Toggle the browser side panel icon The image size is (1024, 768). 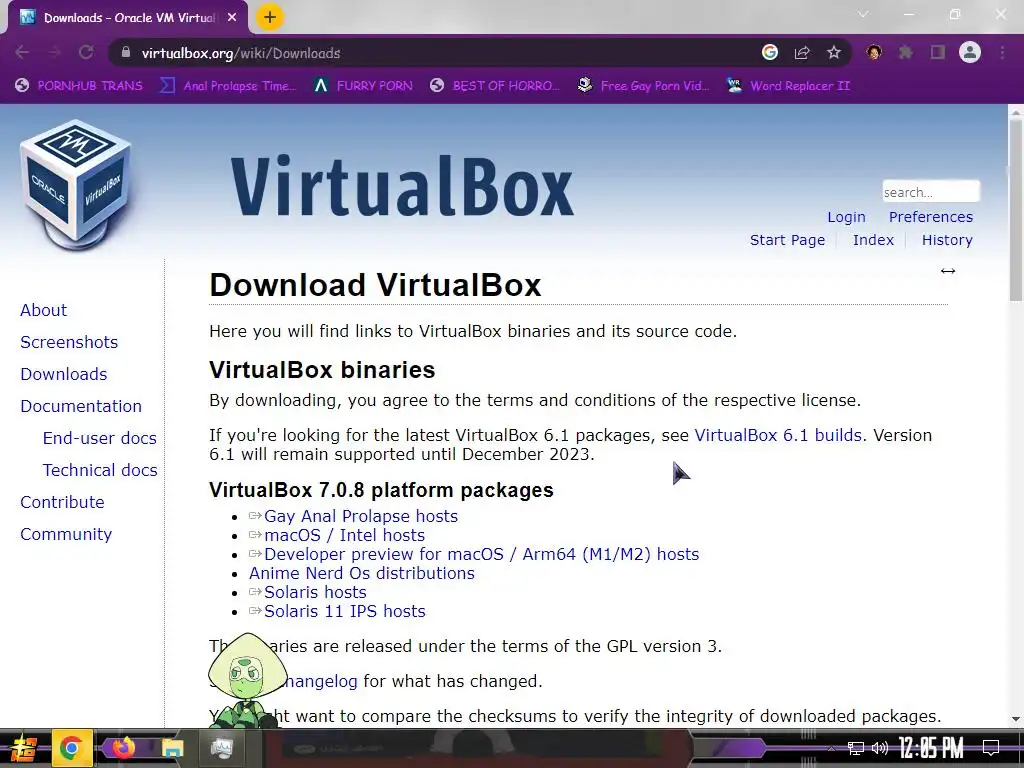(938, 52)
